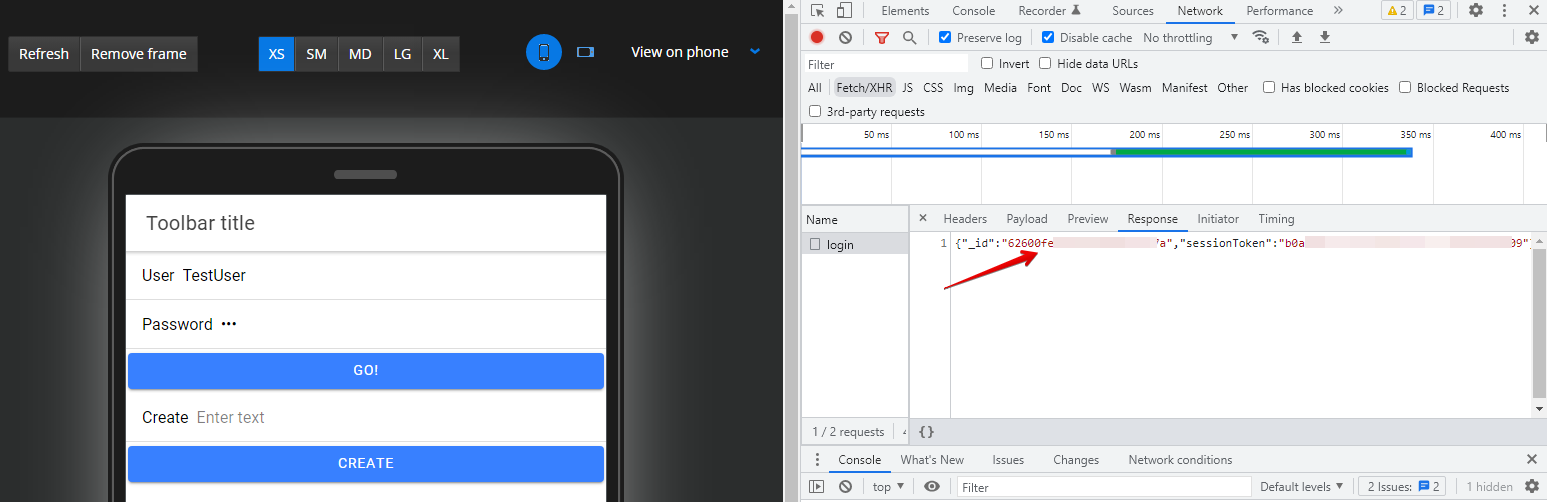Enable the Invert filter checkbox

[988, 63]
